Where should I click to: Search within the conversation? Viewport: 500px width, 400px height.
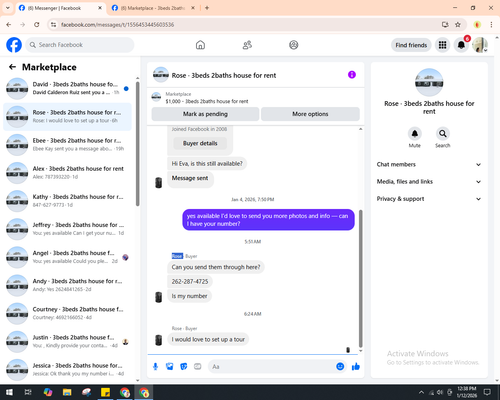(443, 134)
